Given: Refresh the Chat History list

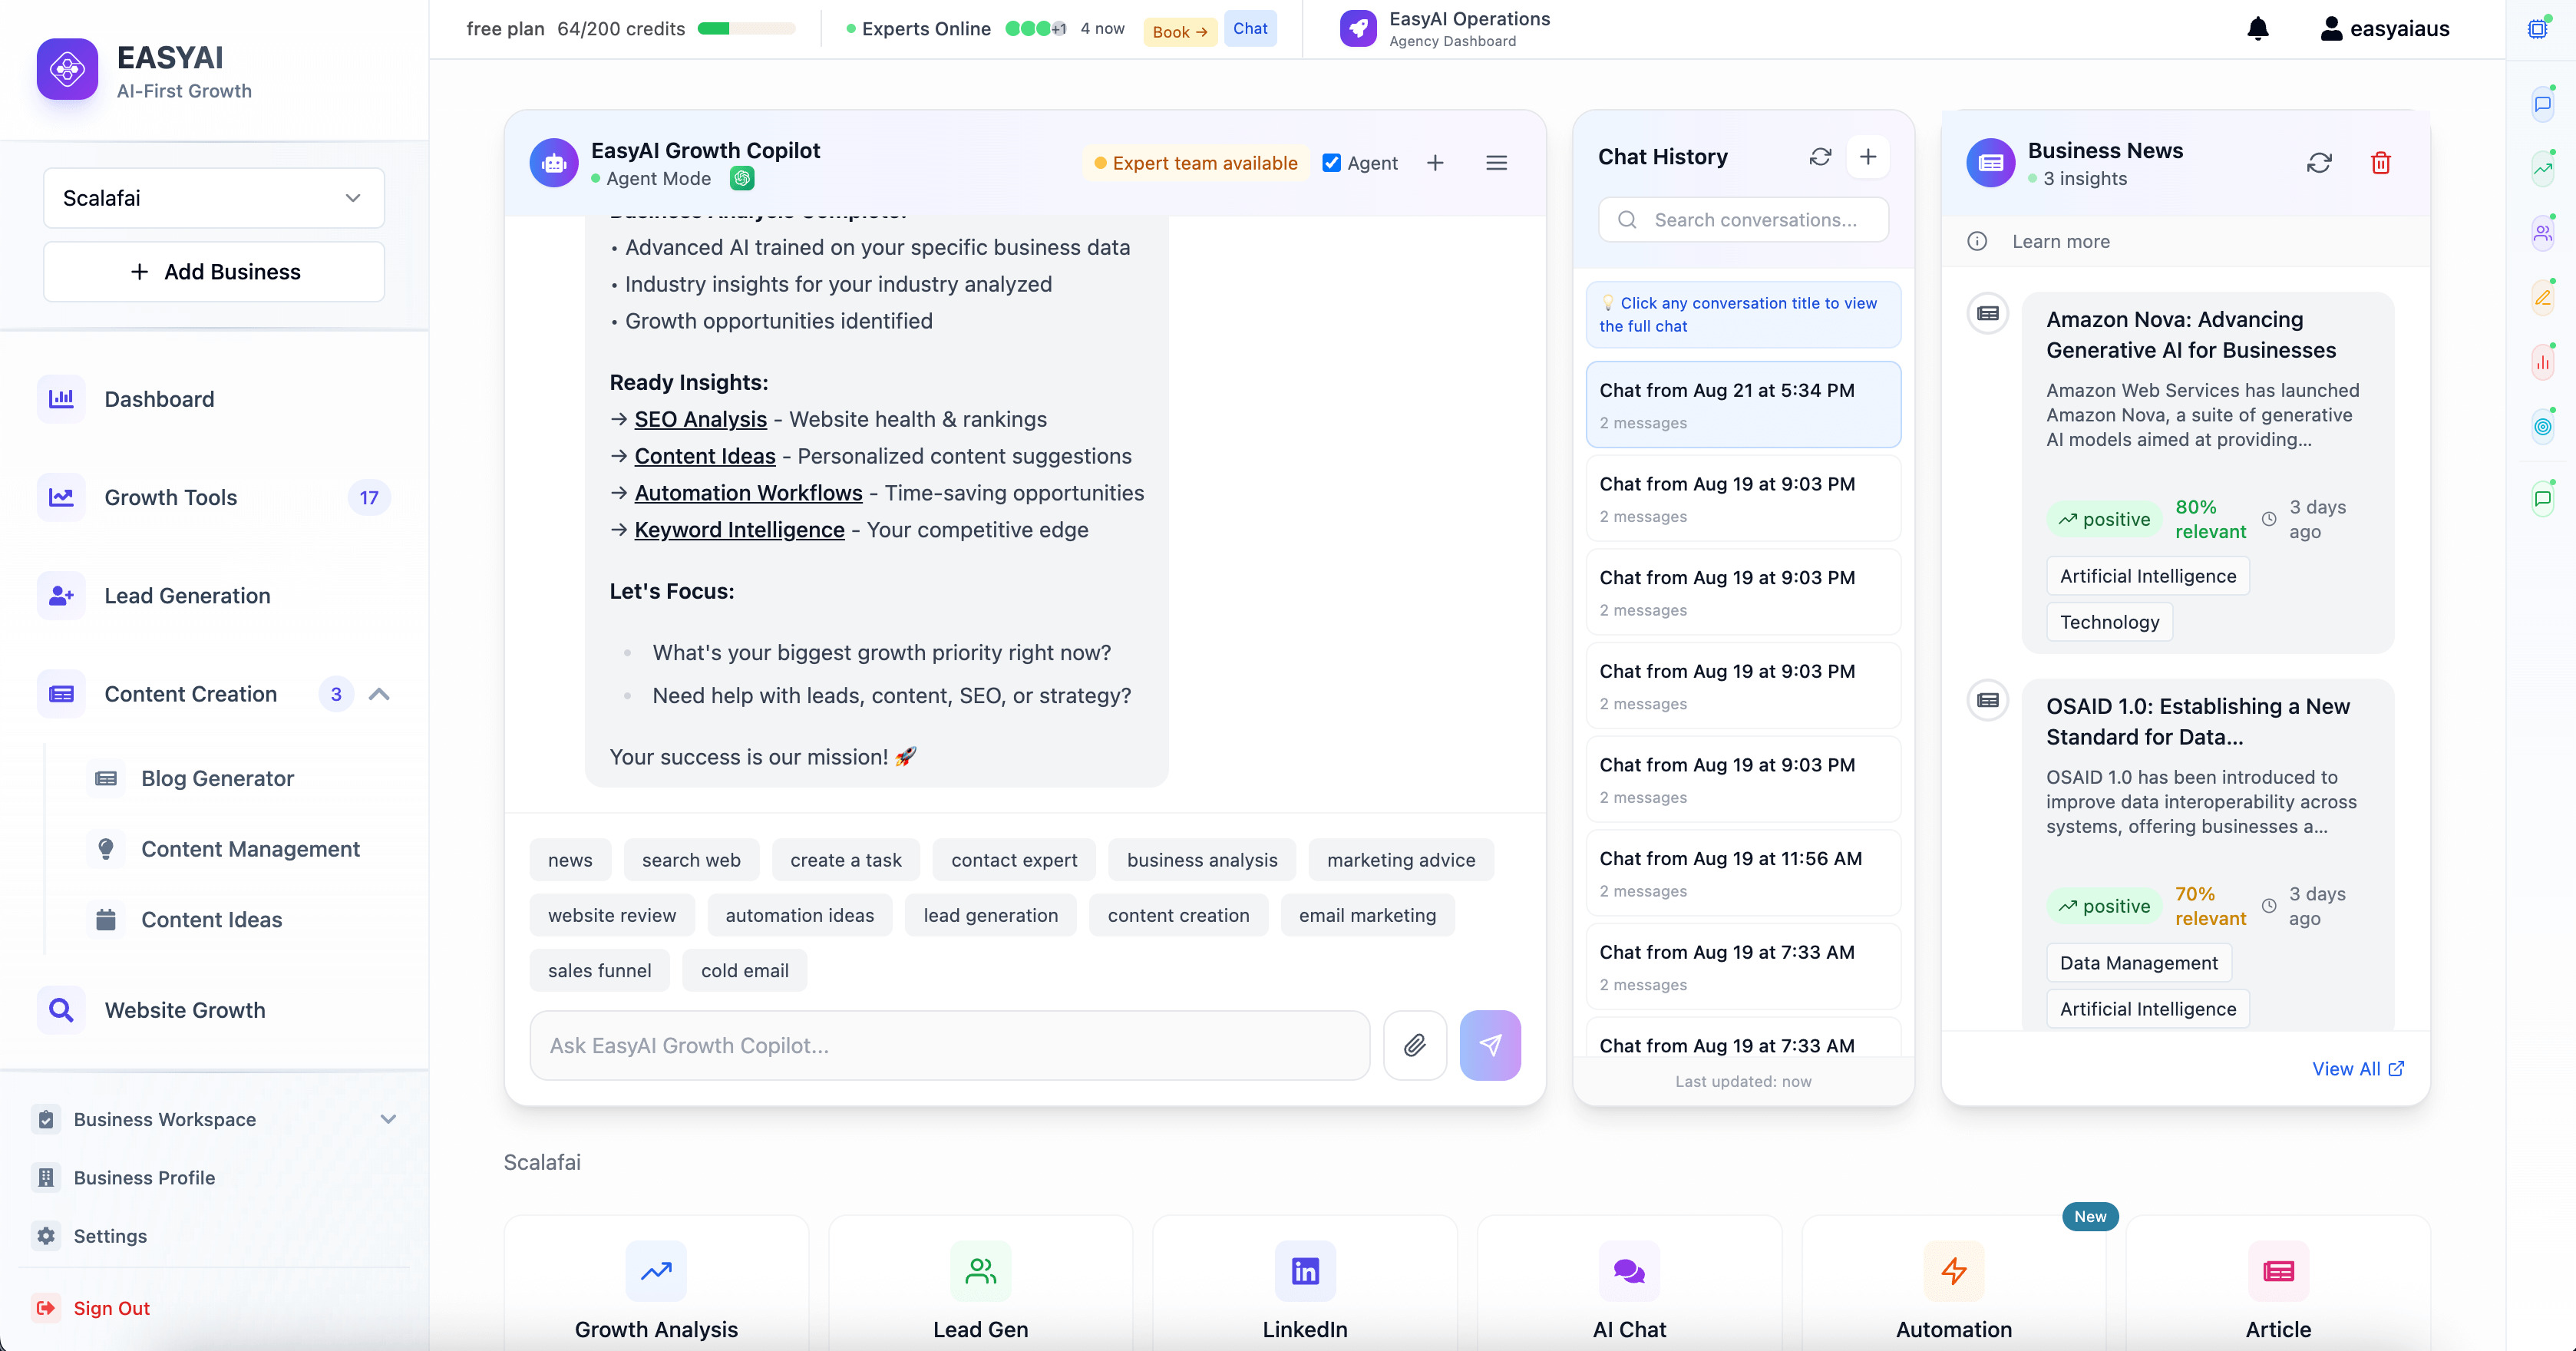Looking at the screenshot, I should pyautogui.click(x=1820, y=157).
